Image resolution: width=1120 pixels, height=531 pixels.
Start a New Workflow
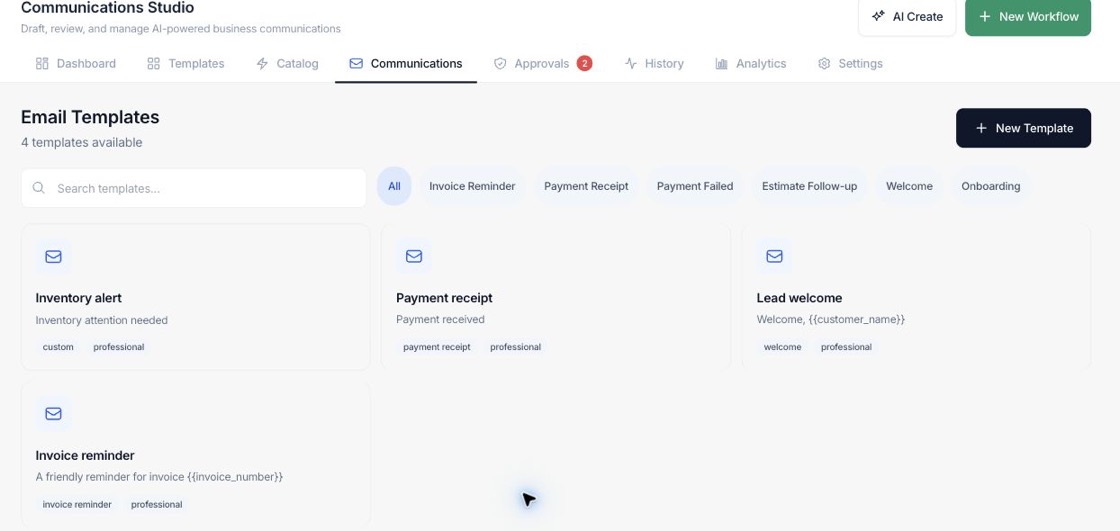point(1028,16)
